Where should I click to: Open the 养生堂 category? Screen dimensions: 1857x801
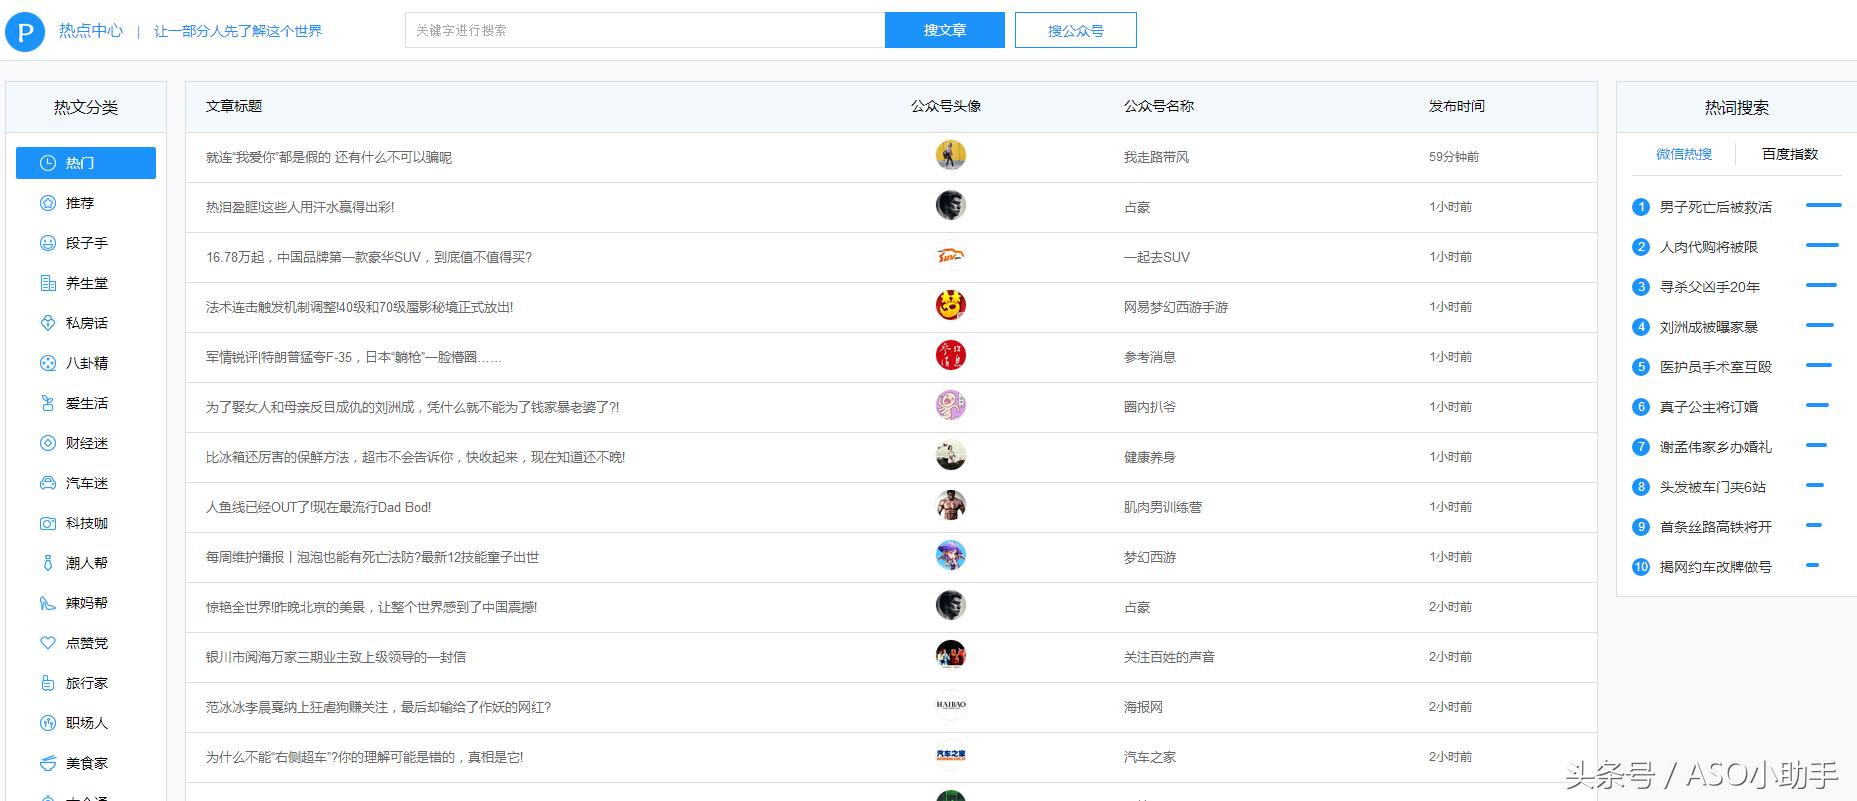86,283
